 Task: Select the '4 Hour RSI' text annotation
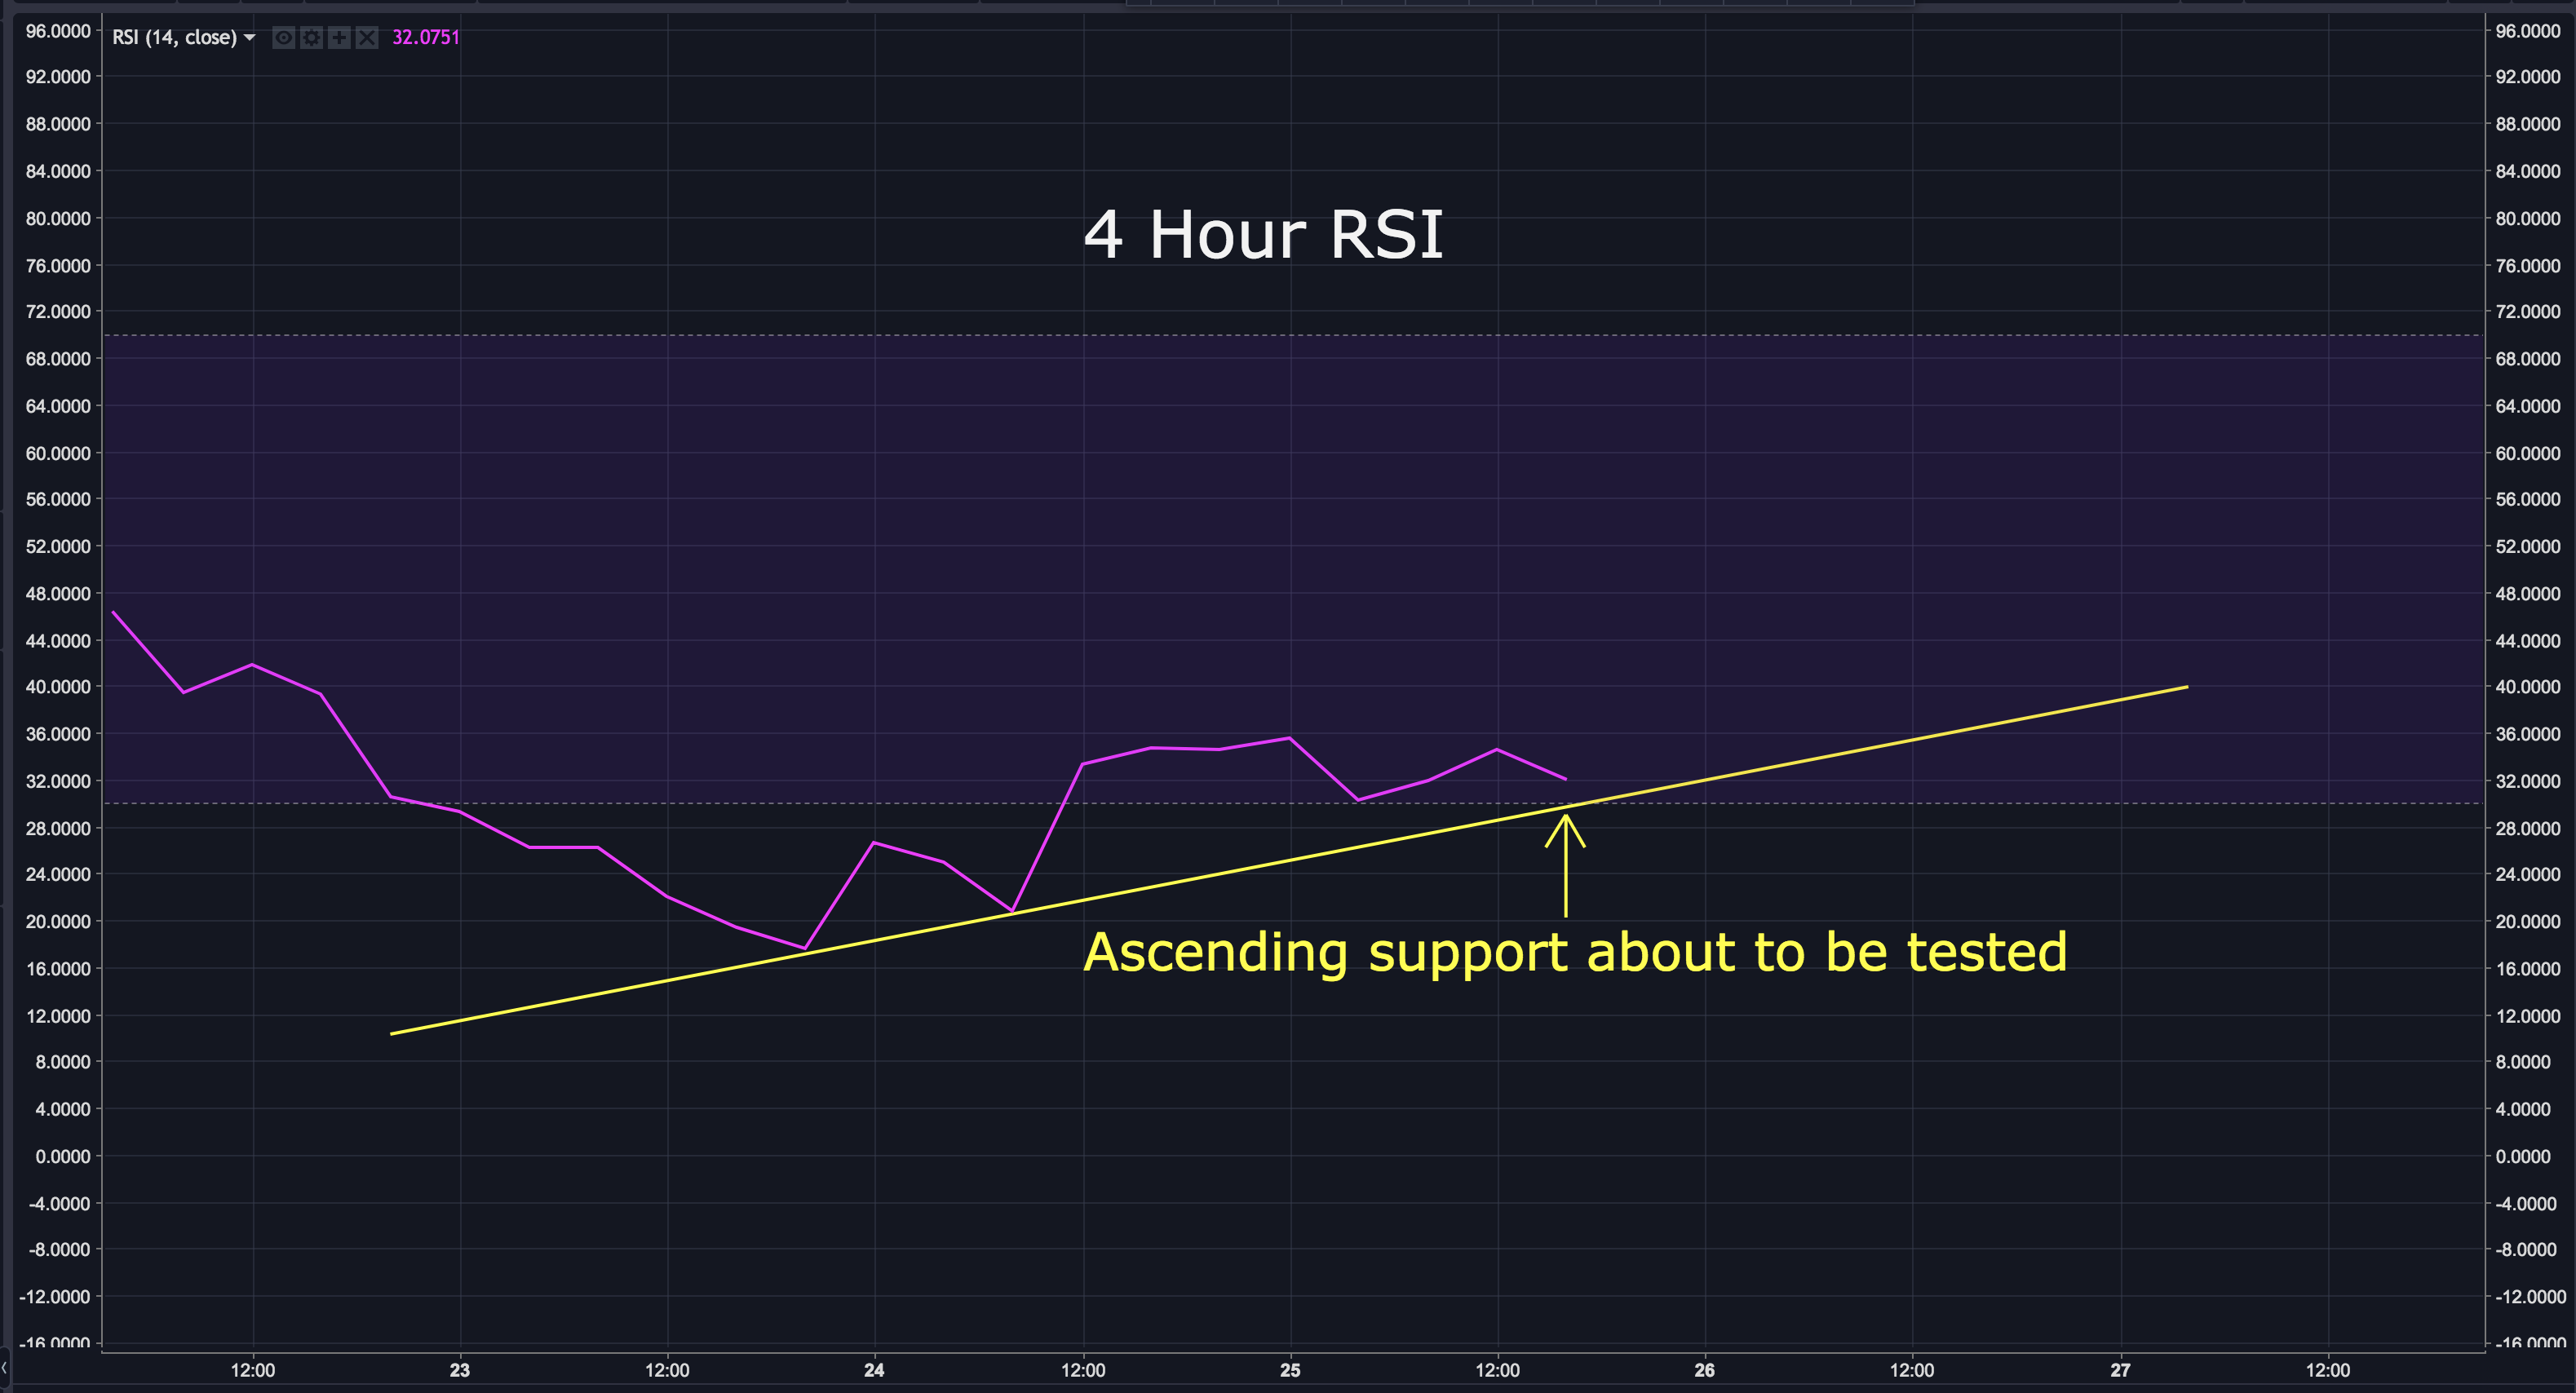pos(1263,236)
